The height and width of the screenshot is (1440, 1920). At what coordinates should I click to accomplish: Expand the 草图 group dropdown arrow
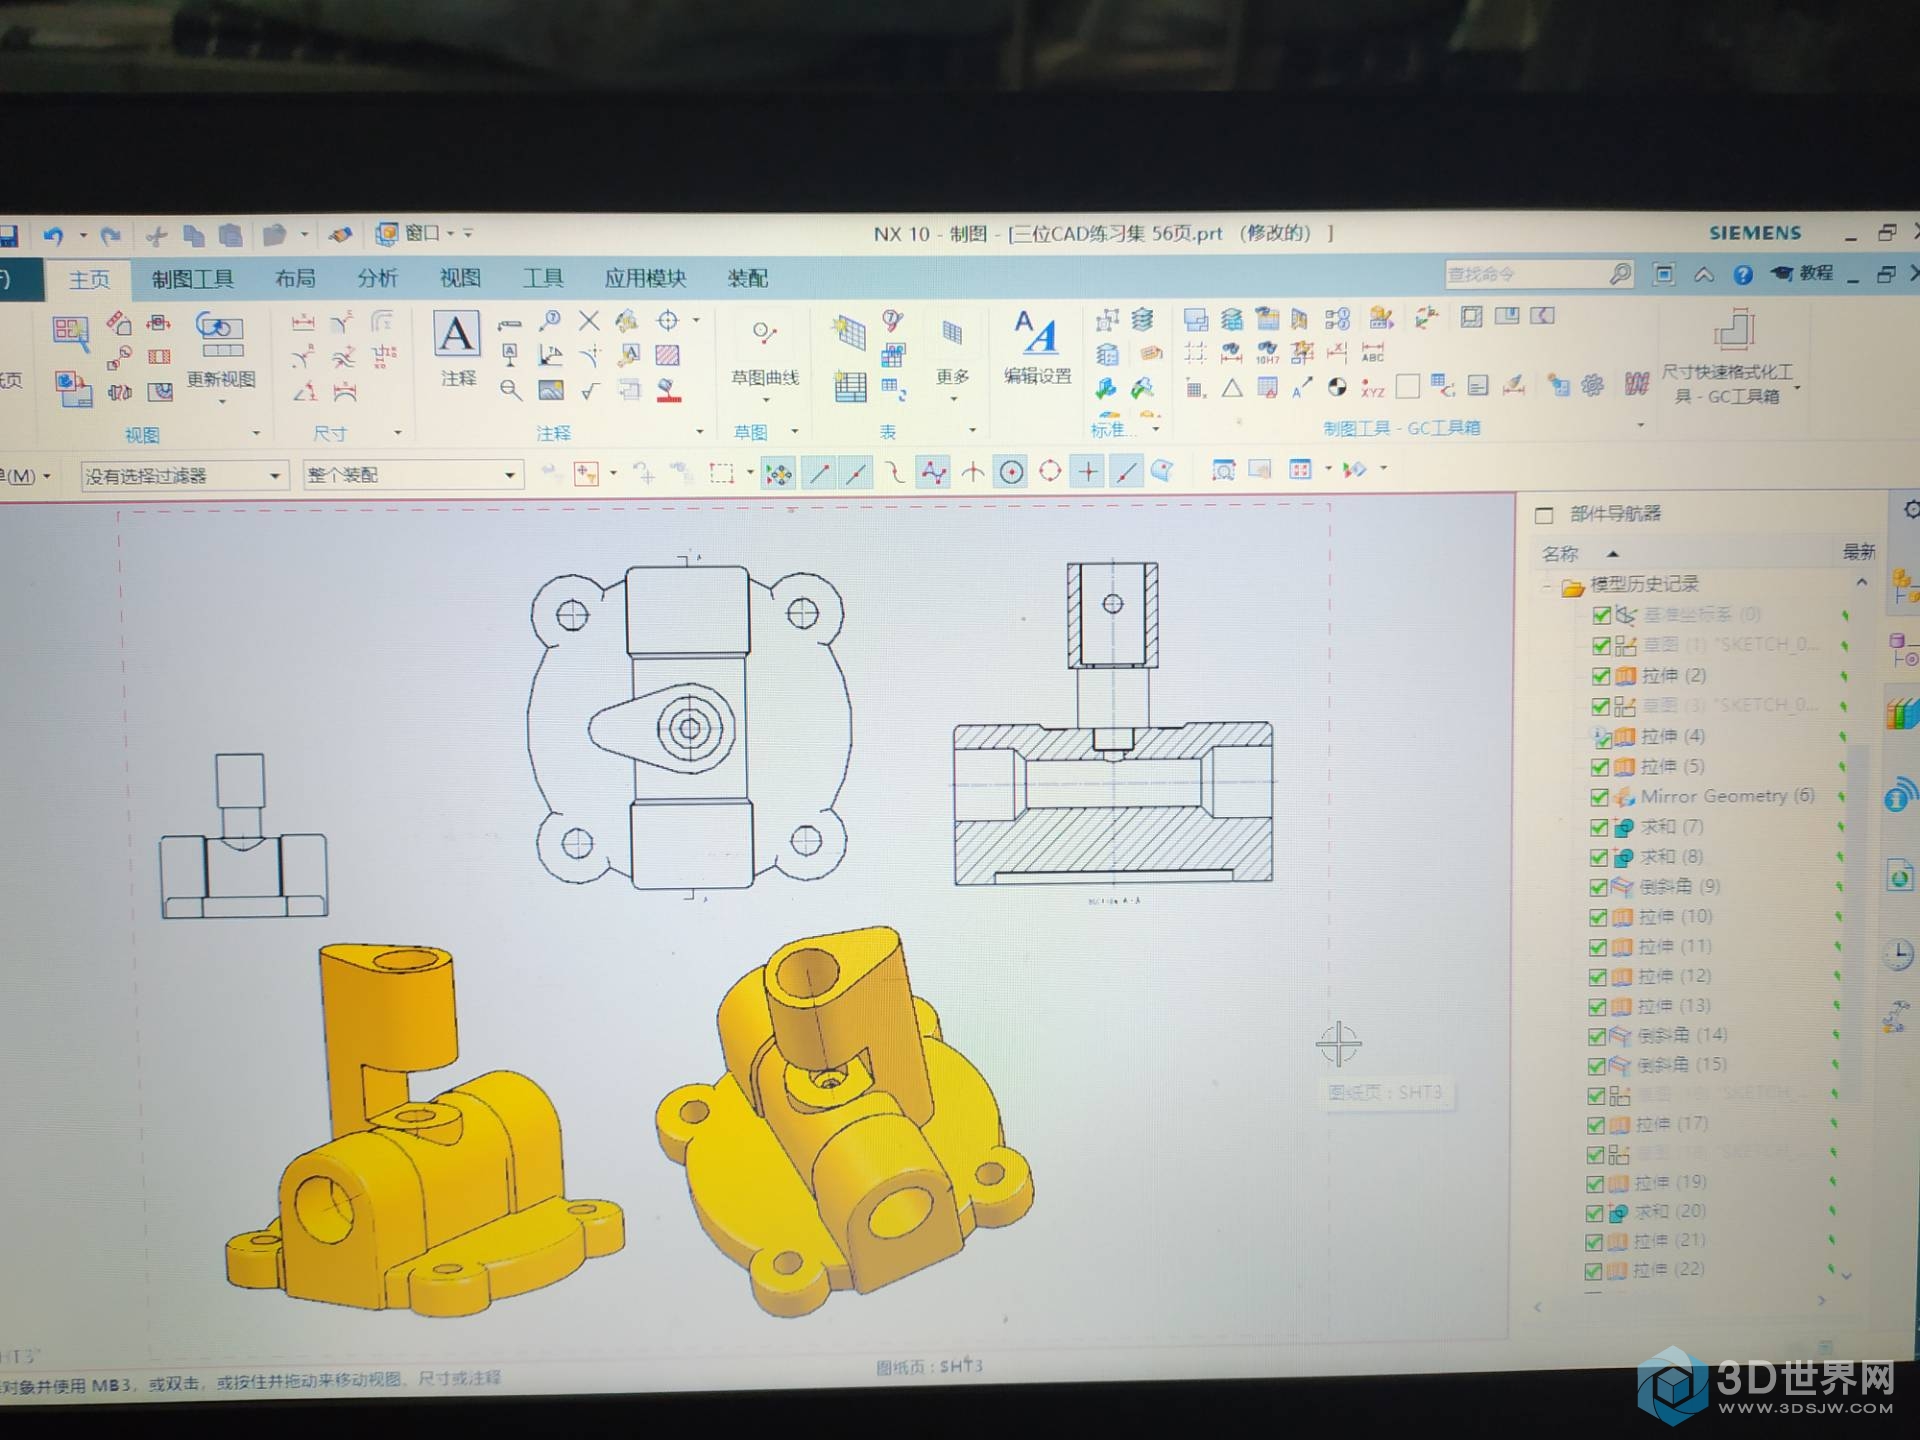click(x=795, y=431)
